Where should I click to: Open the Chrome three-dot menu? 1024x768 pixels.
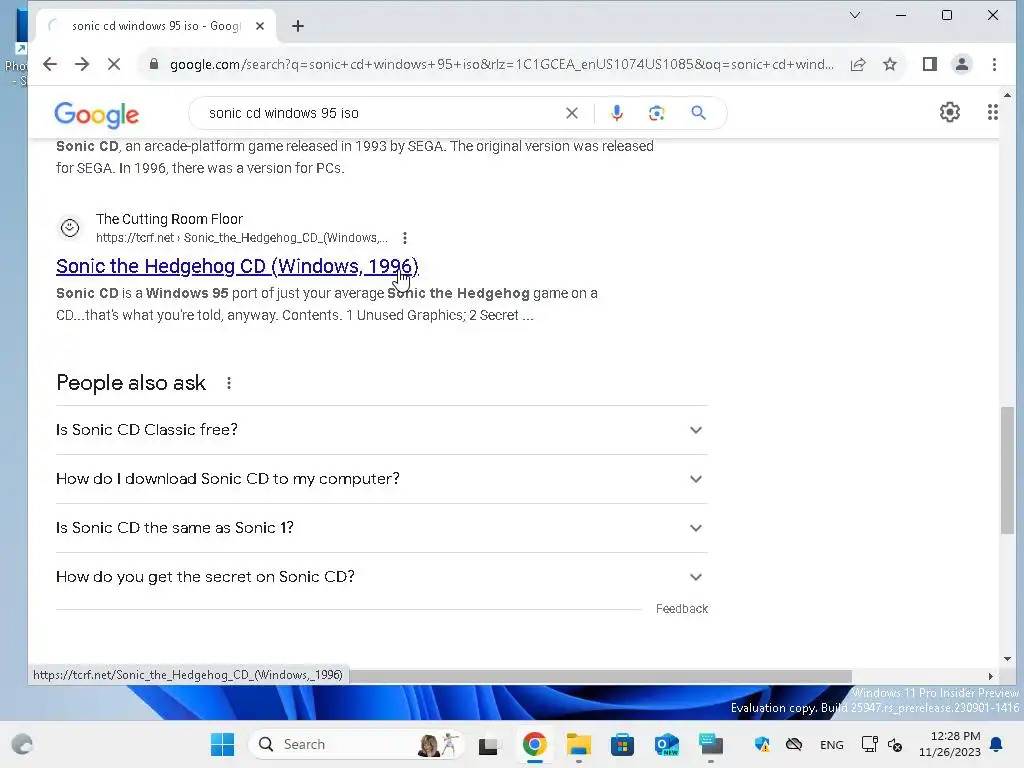click(994, 64)
